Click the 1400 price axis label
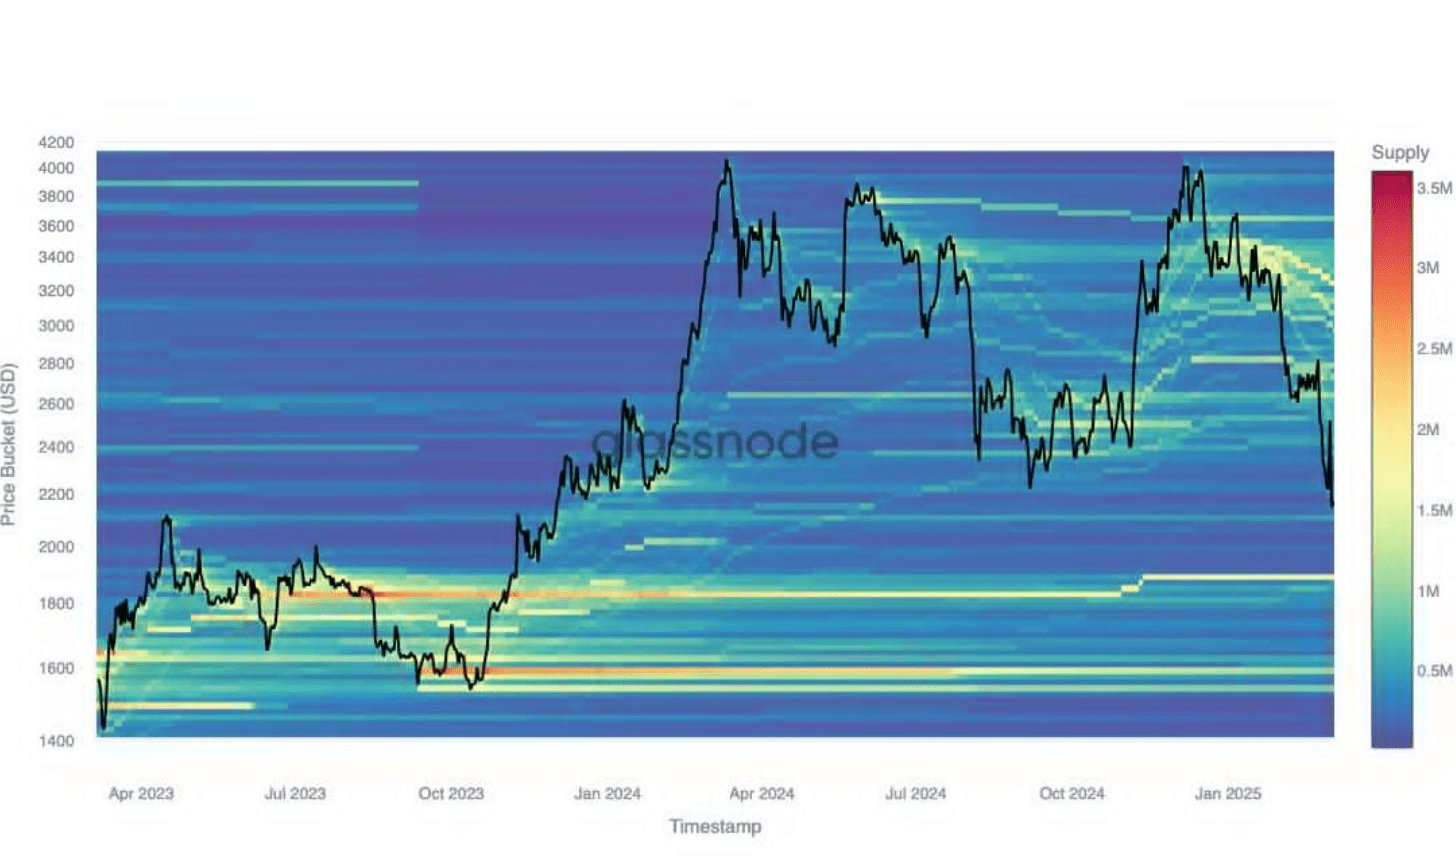1456x868 pixels. [x=56, y=741]
